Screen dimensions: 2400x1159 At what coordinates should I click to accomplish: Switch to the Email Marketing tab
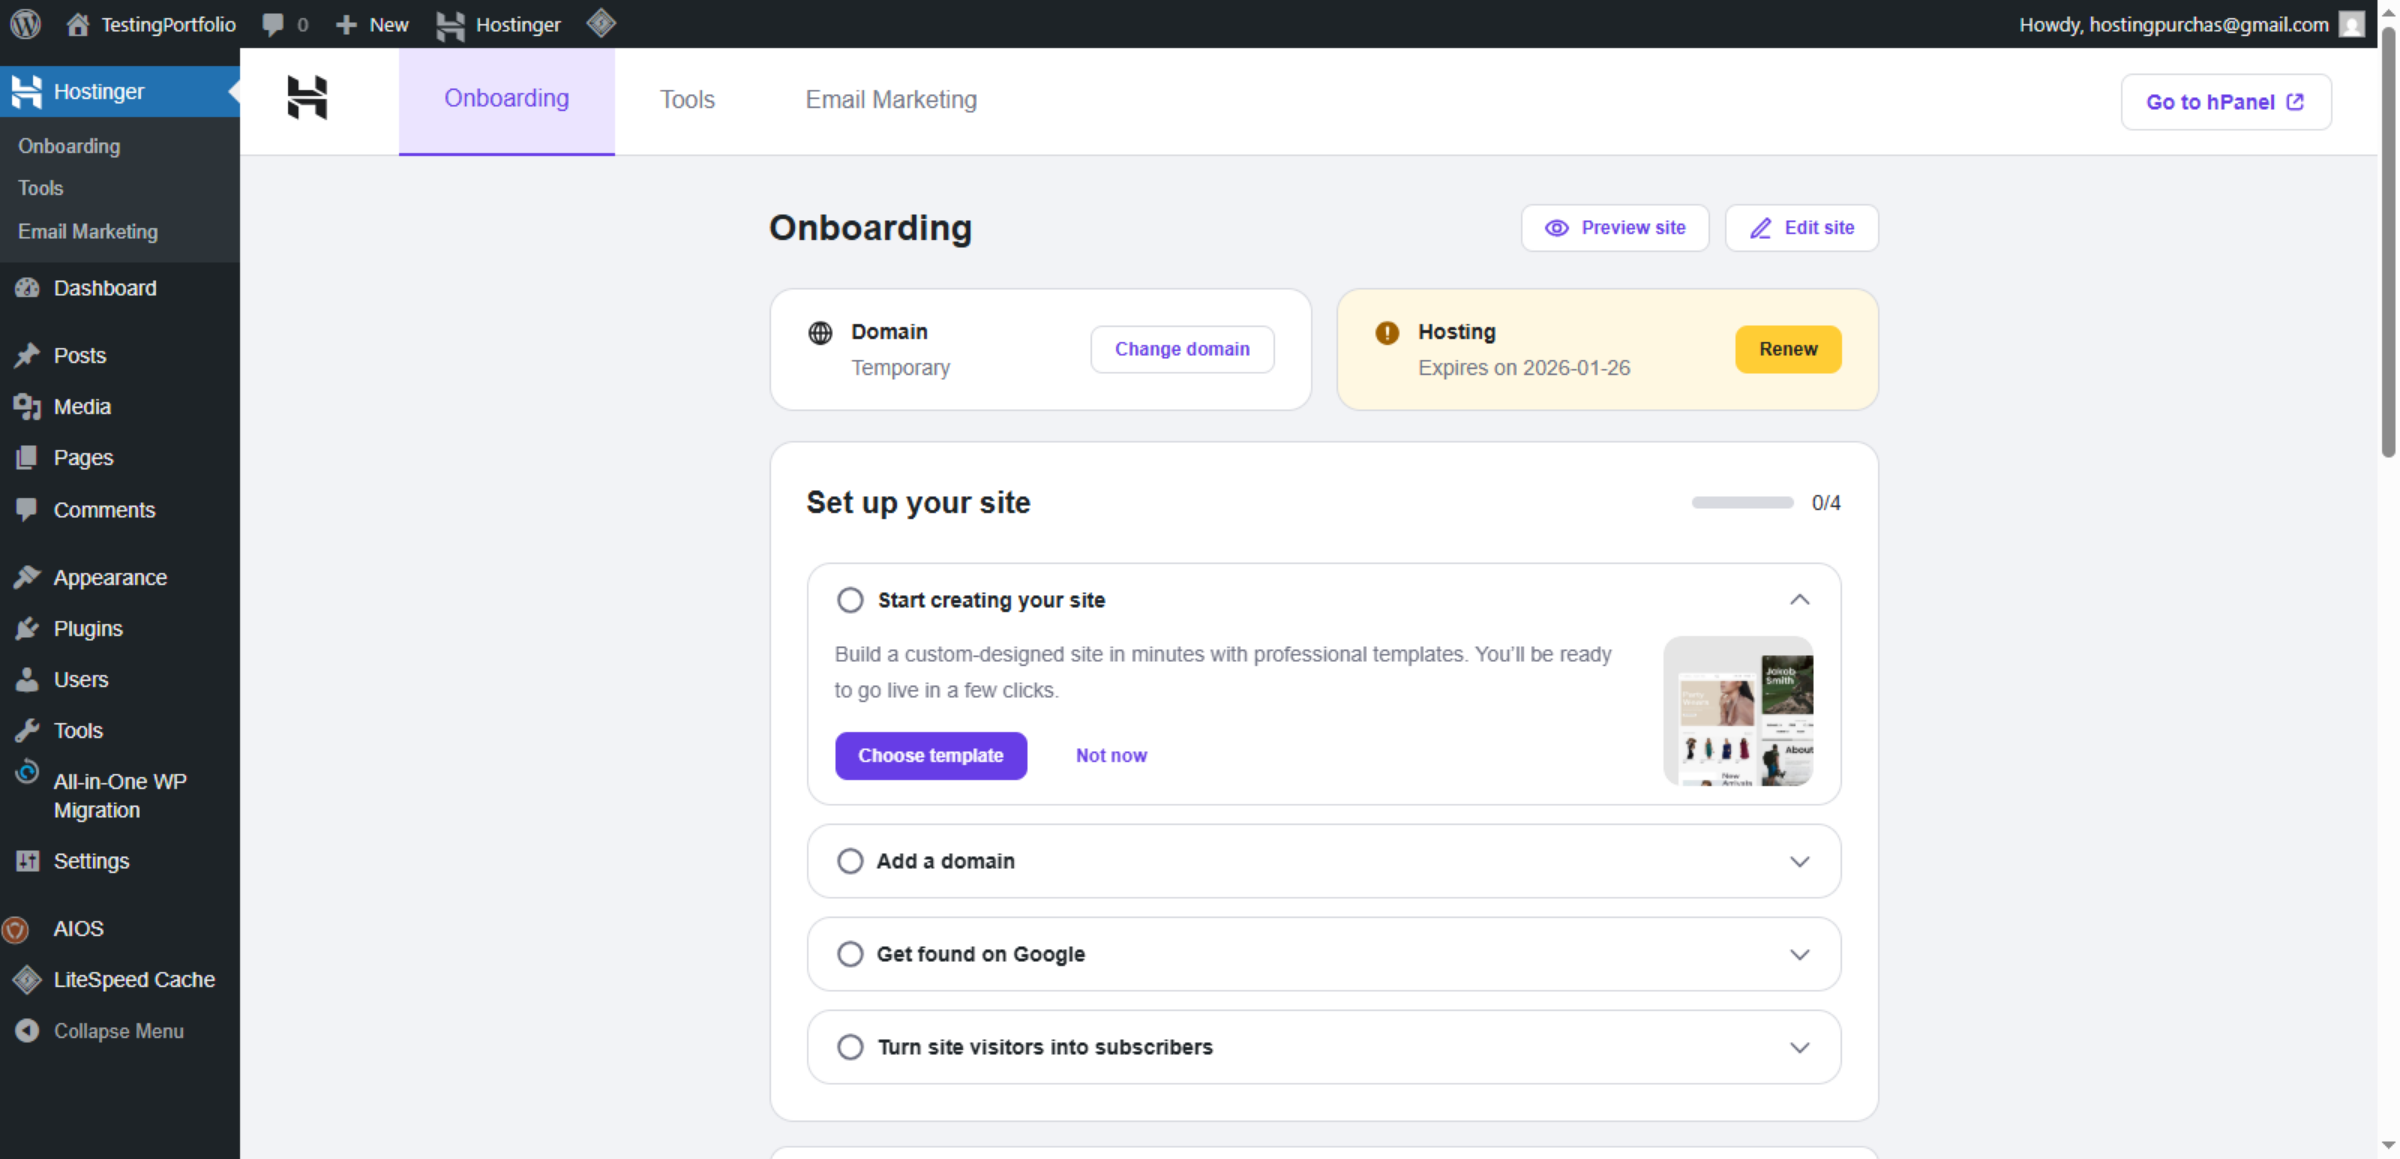(x=890, y=99)
